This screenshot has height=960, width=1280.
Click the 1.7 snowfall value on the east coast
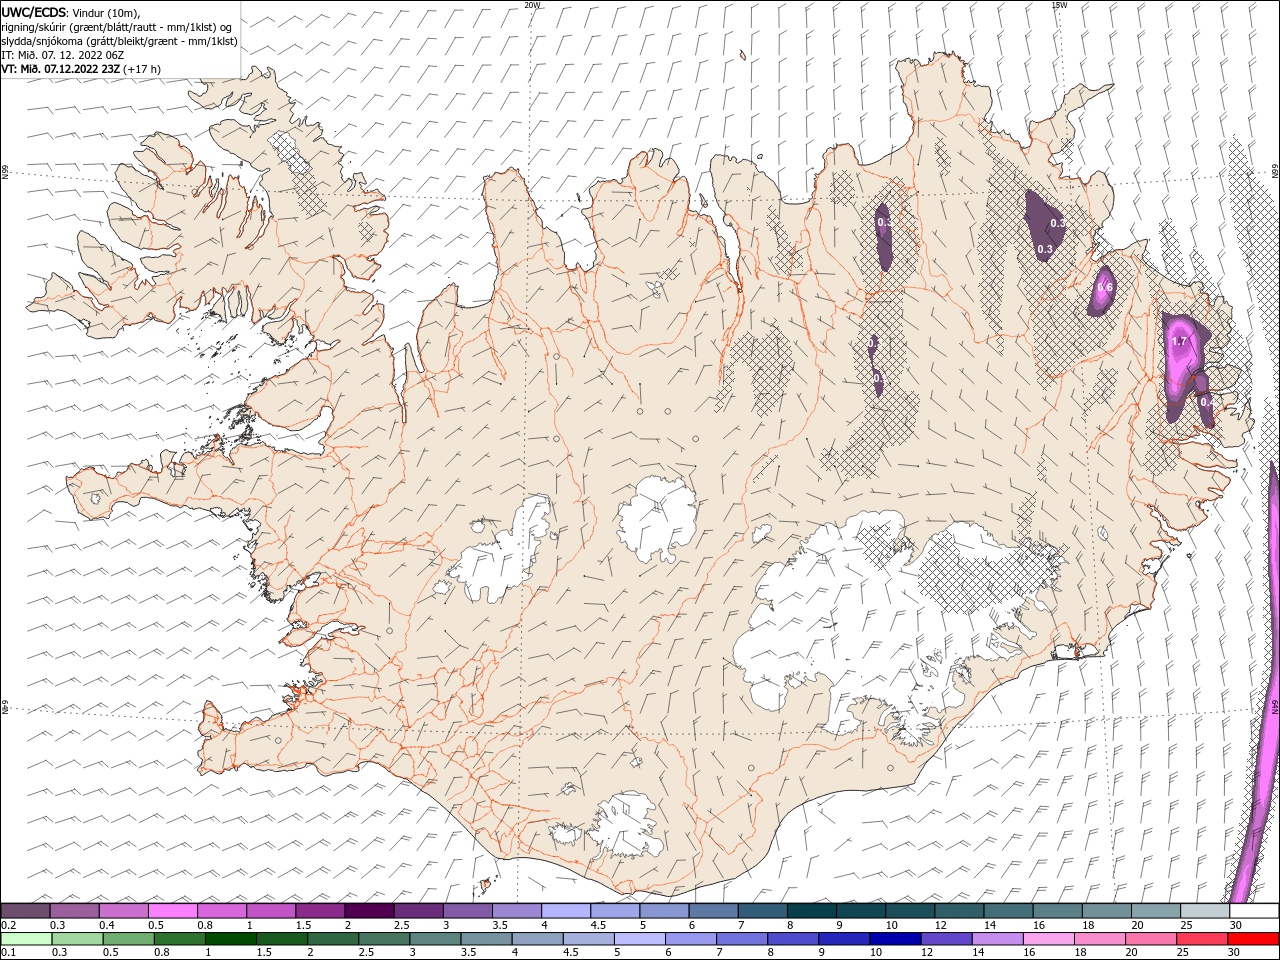(x=1178, y=341)
